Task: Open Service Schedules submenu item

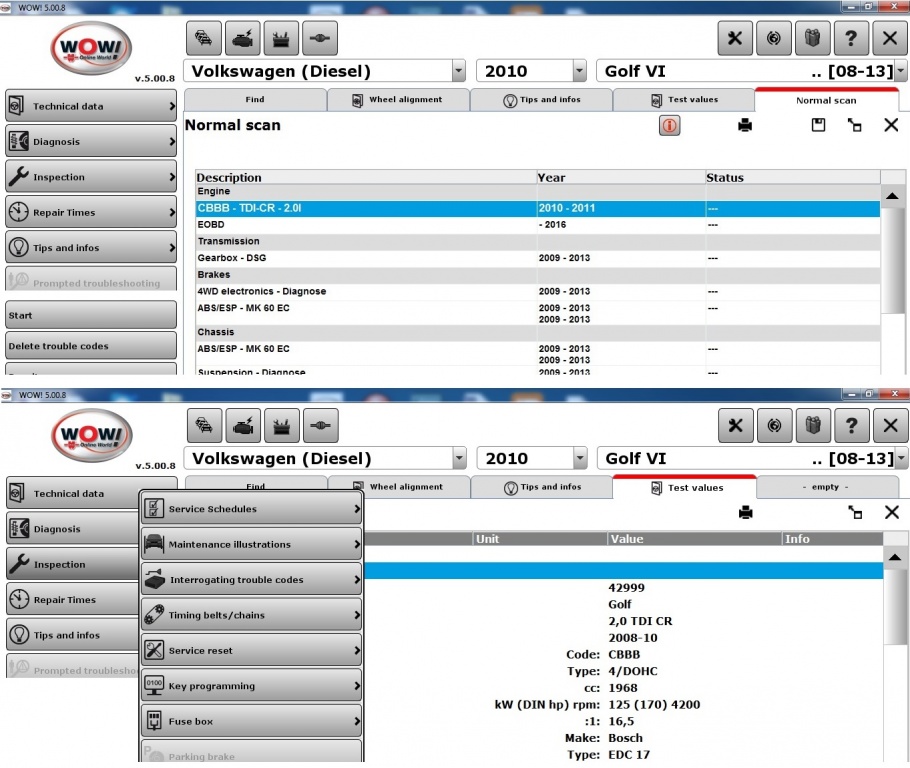Action: point(251,509)
